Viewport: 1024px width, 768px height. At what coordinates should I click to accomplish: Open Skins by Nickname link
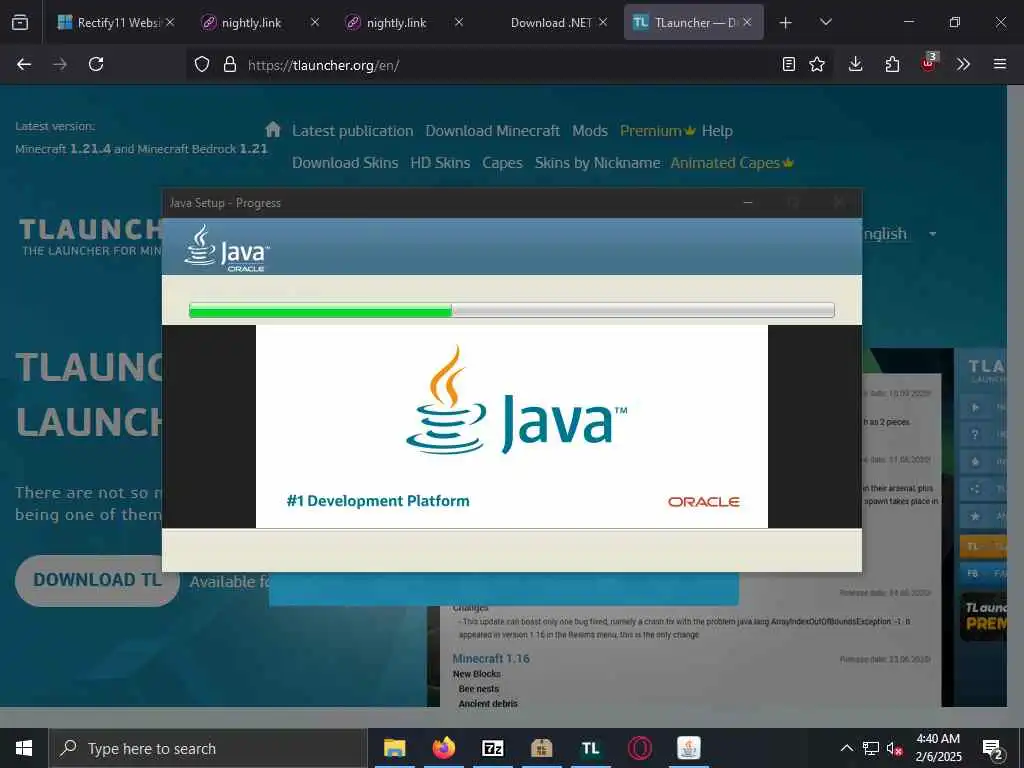598,163
